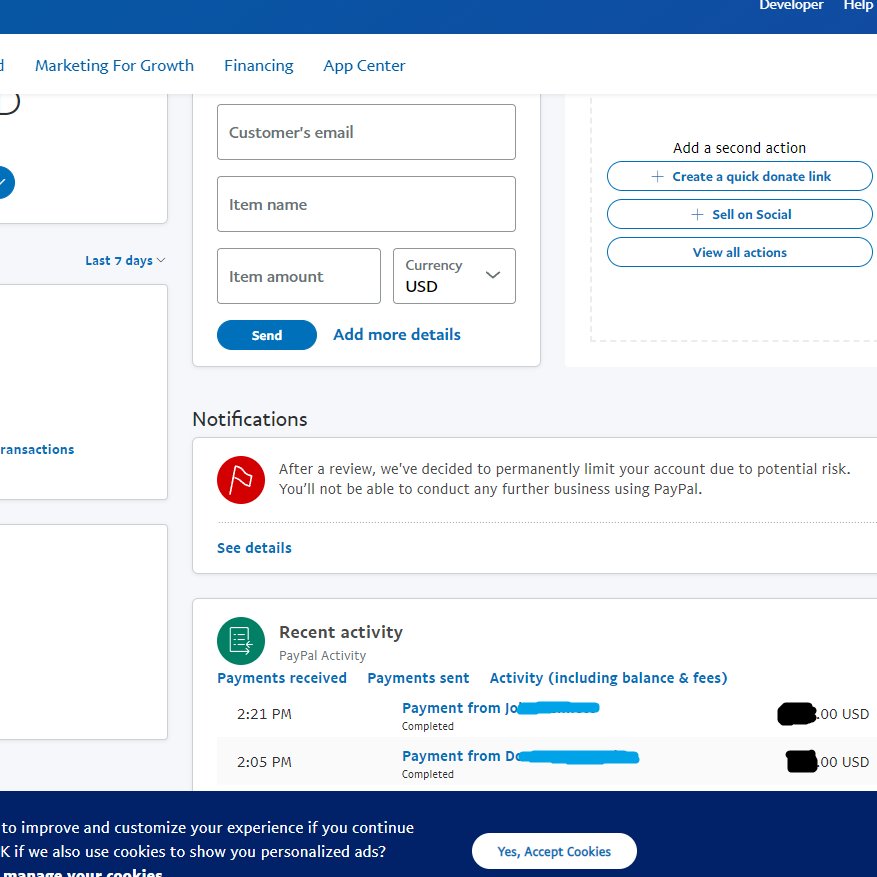The width and height of the screenshot is (877, 877).
Task: Click plus icon beside quick donate link
Action: click(658, 177)
